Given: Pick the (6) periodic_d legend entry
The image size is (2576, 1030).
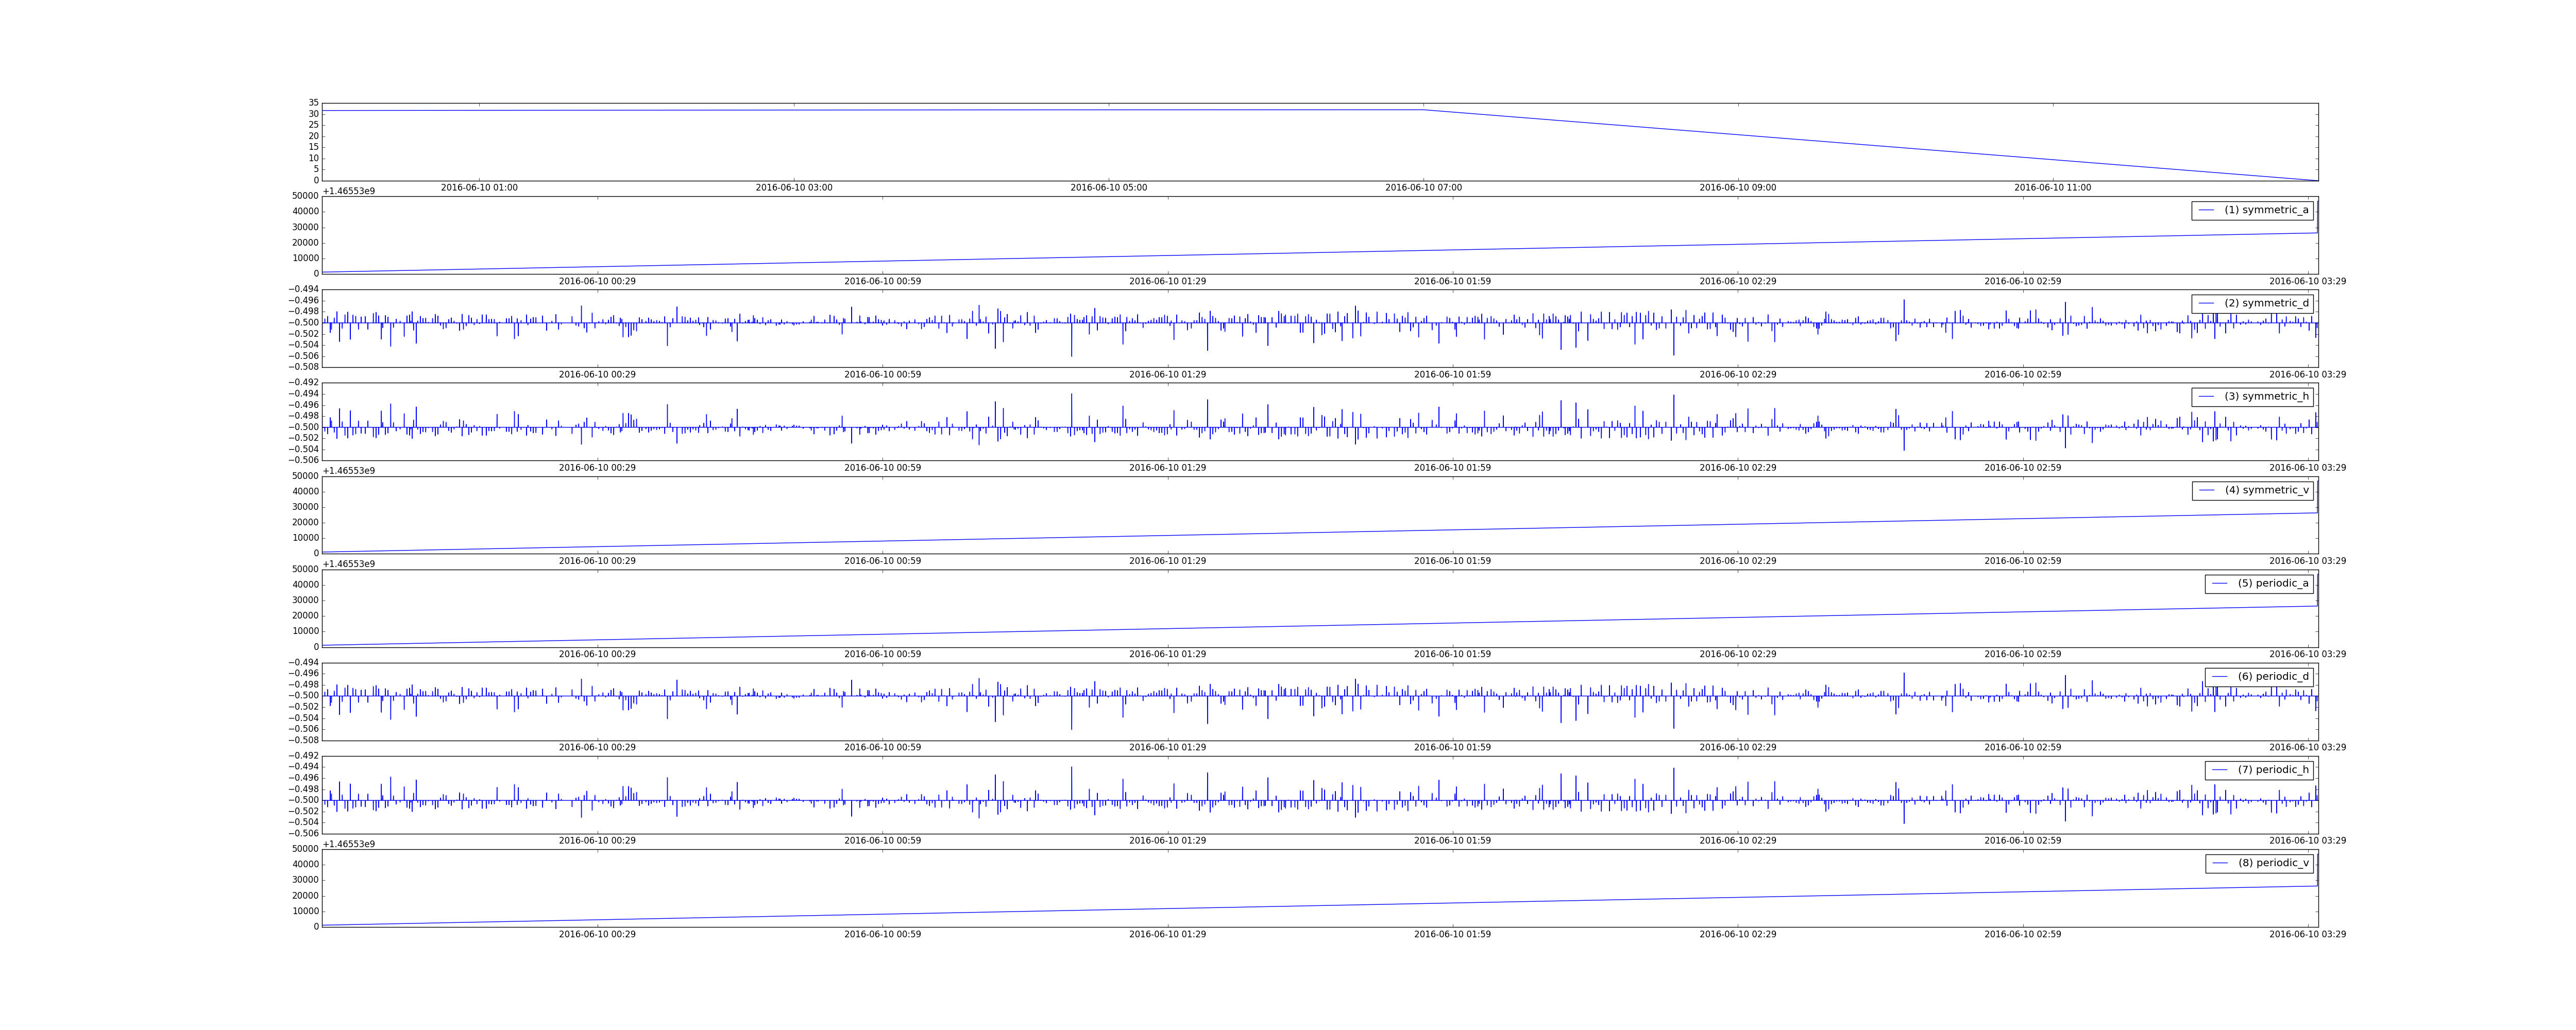Looking at the screenshot, I should coord(2259,677).
